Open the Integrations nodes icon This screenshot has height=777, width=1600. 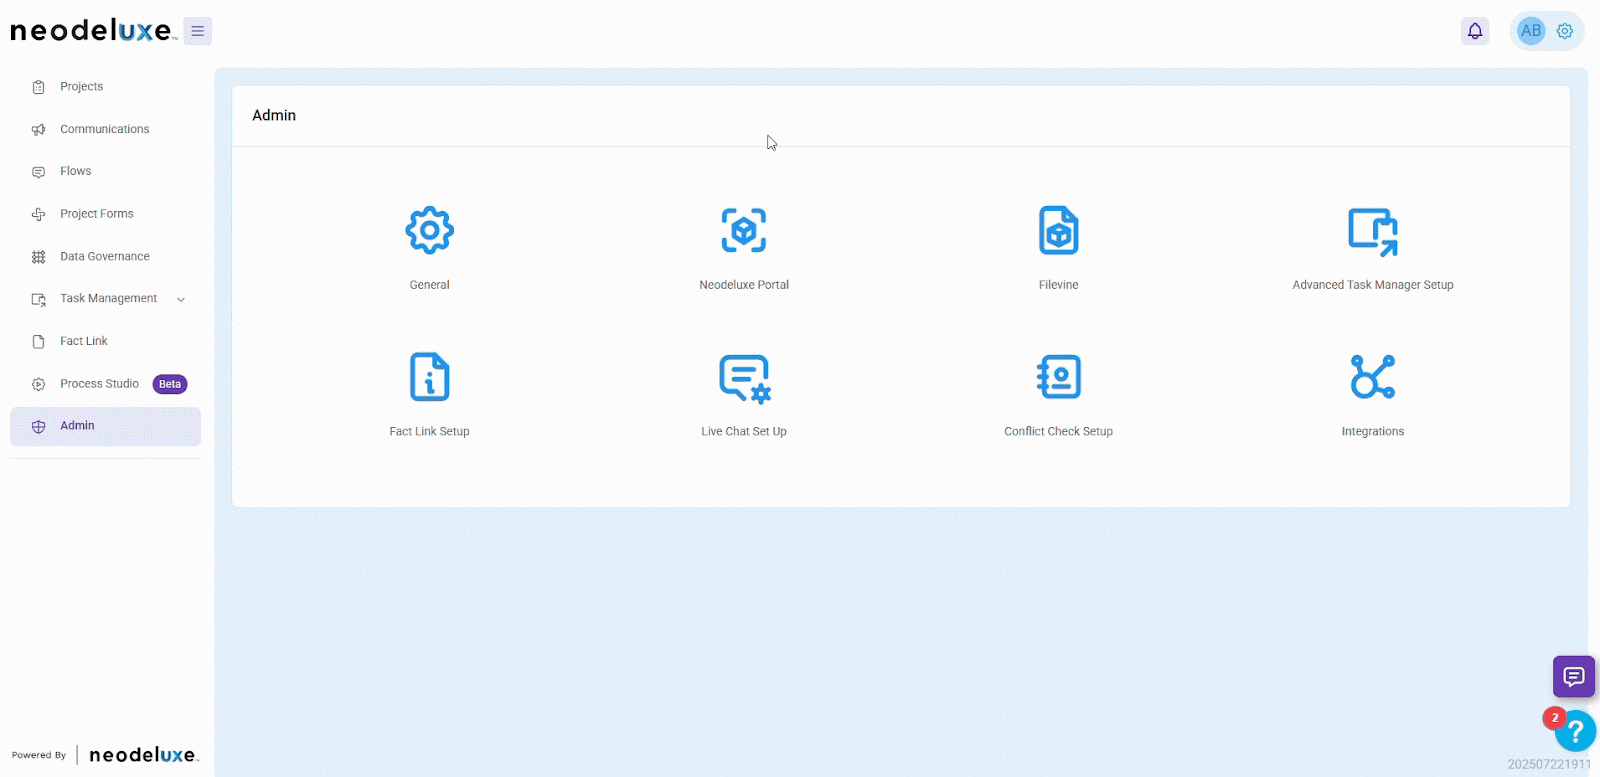[x=1373, y=377]
